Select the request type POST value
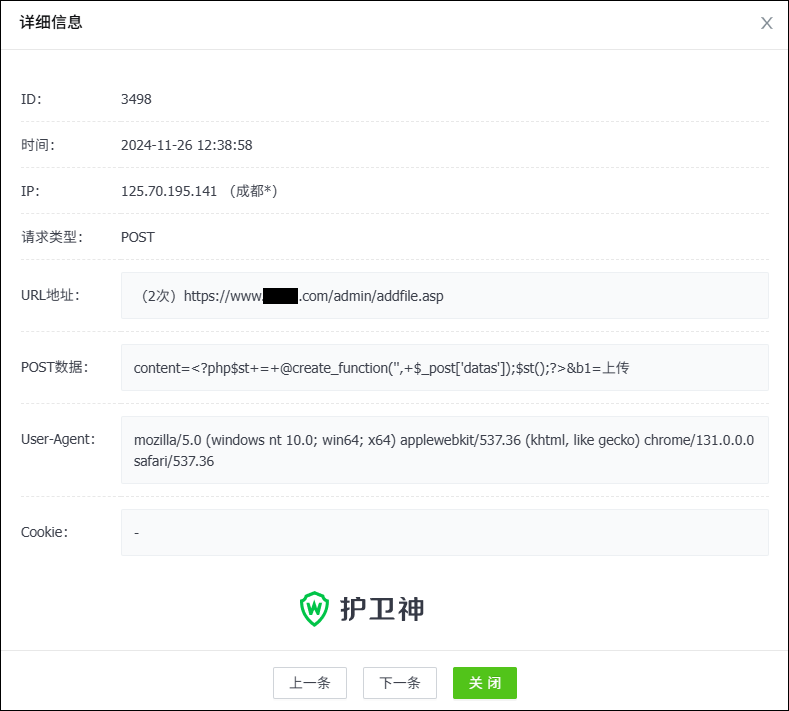The width and height of the screenshot is (789, 711). [x=138, y=237]
